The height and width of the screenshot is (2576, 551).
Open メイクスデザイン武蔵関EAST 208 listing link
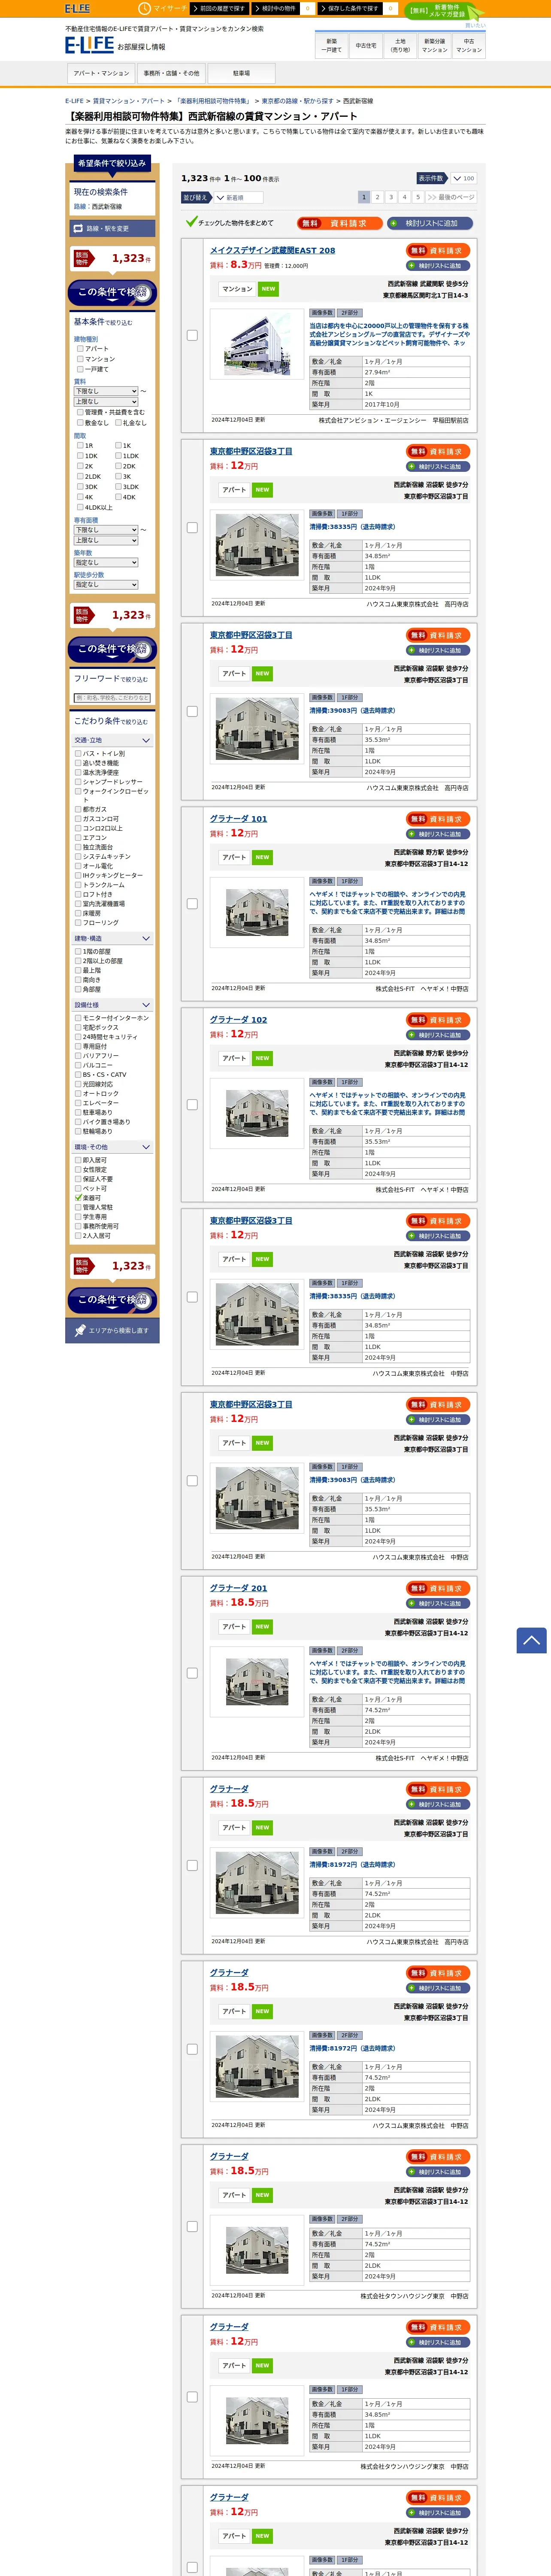(272, 251)
